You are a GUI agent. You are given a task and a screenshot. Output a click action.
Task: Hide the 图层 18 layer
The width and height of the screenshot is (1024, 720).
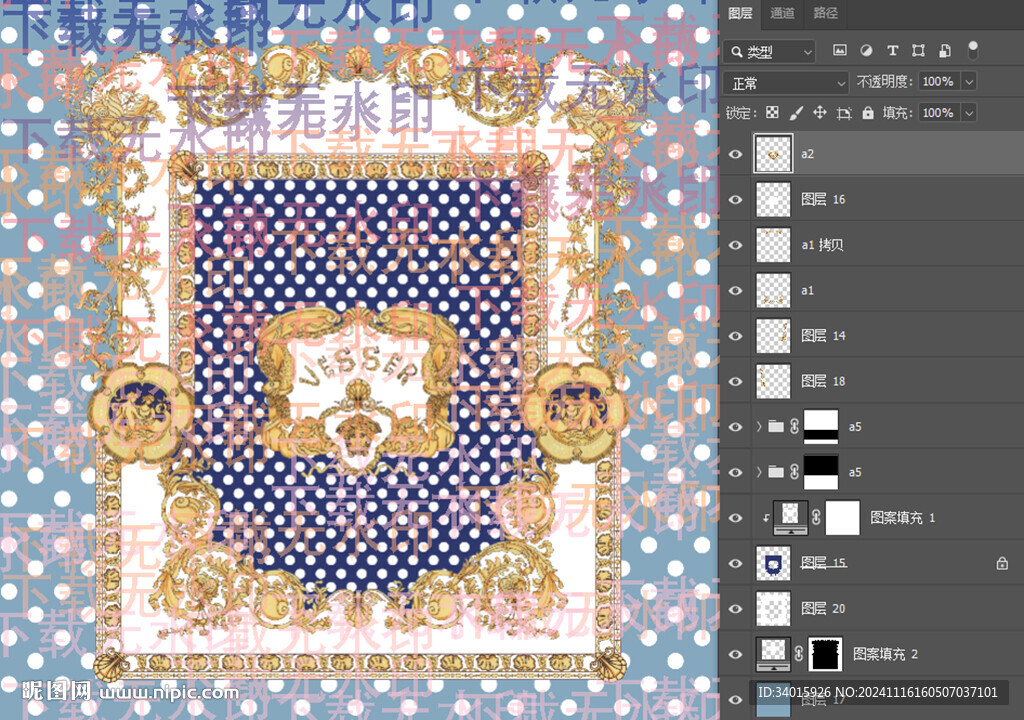[735, 381]
